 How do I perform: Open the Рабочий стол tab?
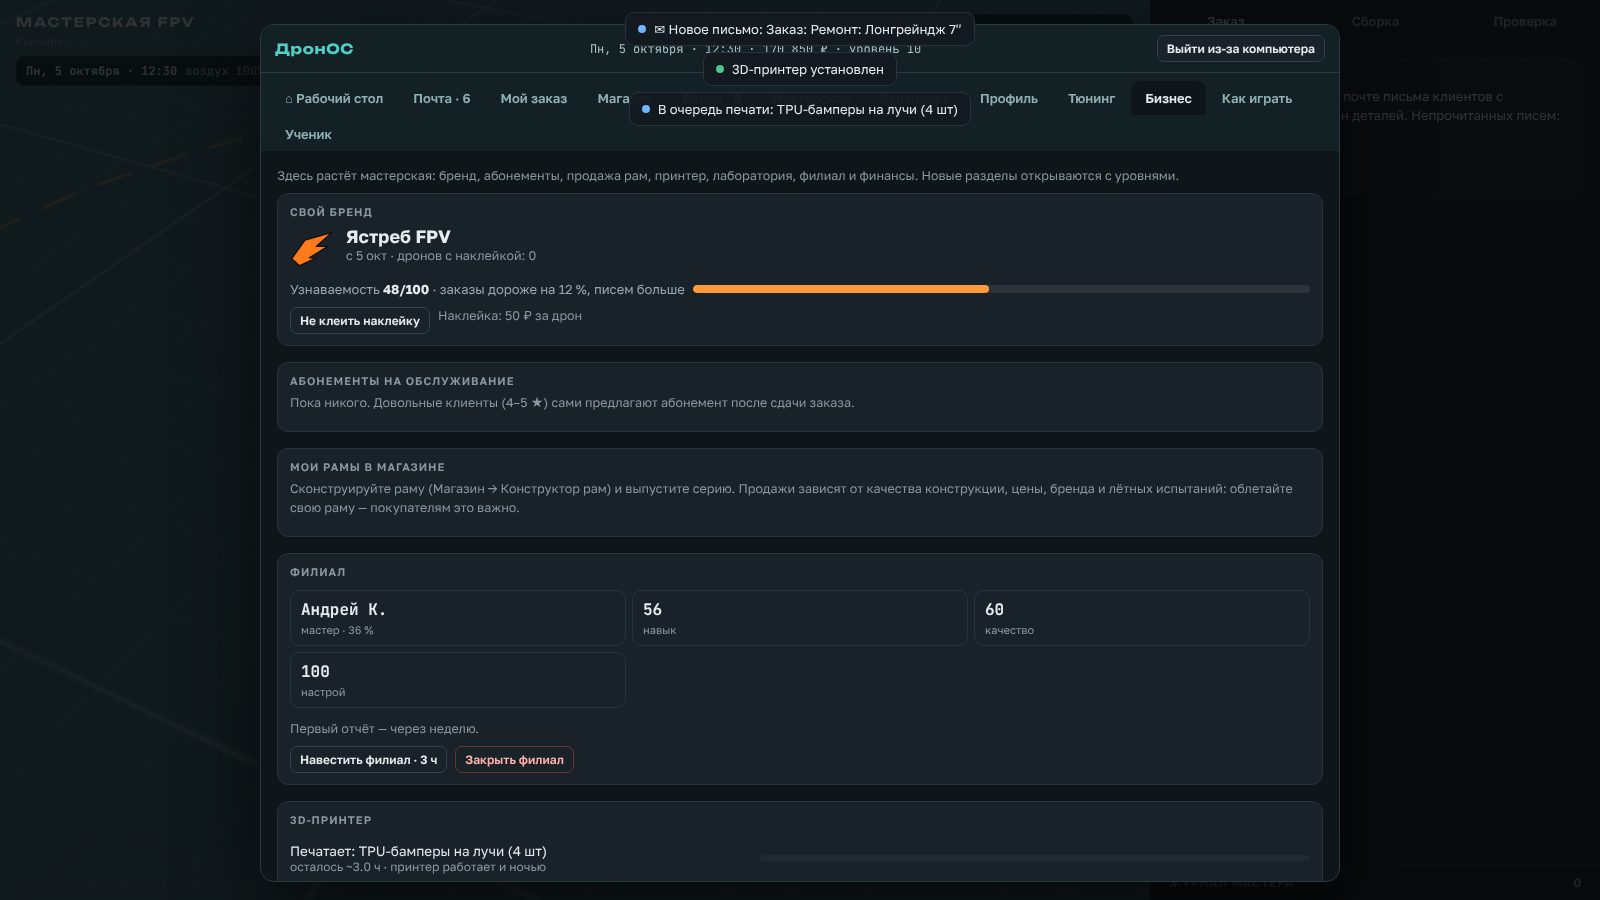click(x=334, y=99)
